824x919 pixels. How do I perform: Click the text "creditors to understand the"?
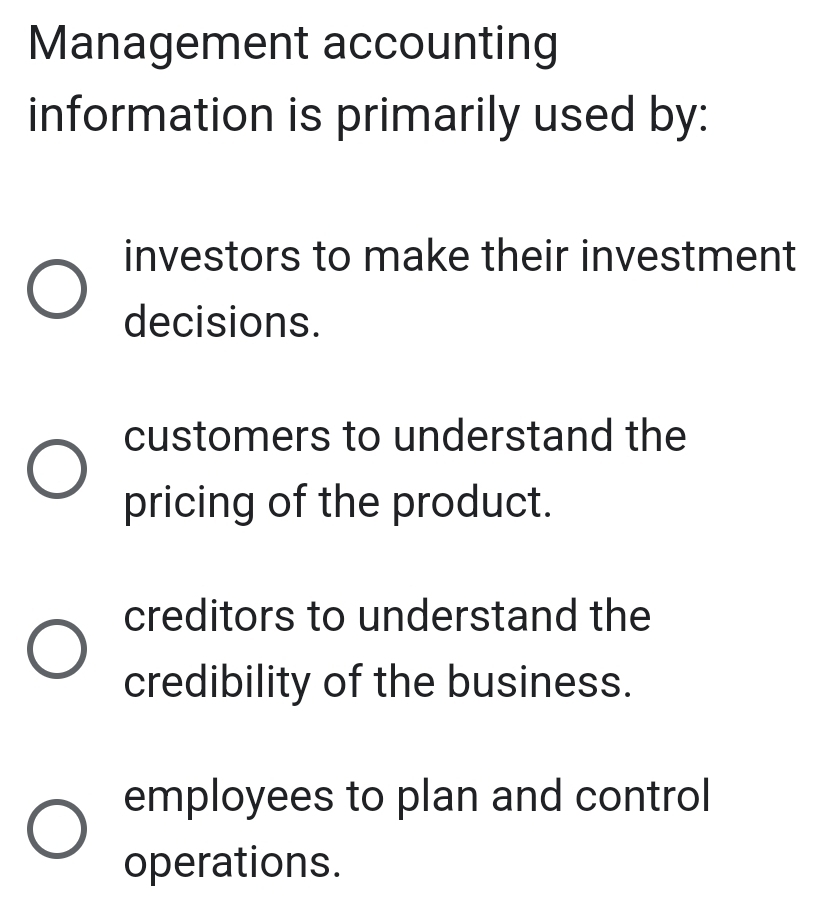(x=387, y=616)
